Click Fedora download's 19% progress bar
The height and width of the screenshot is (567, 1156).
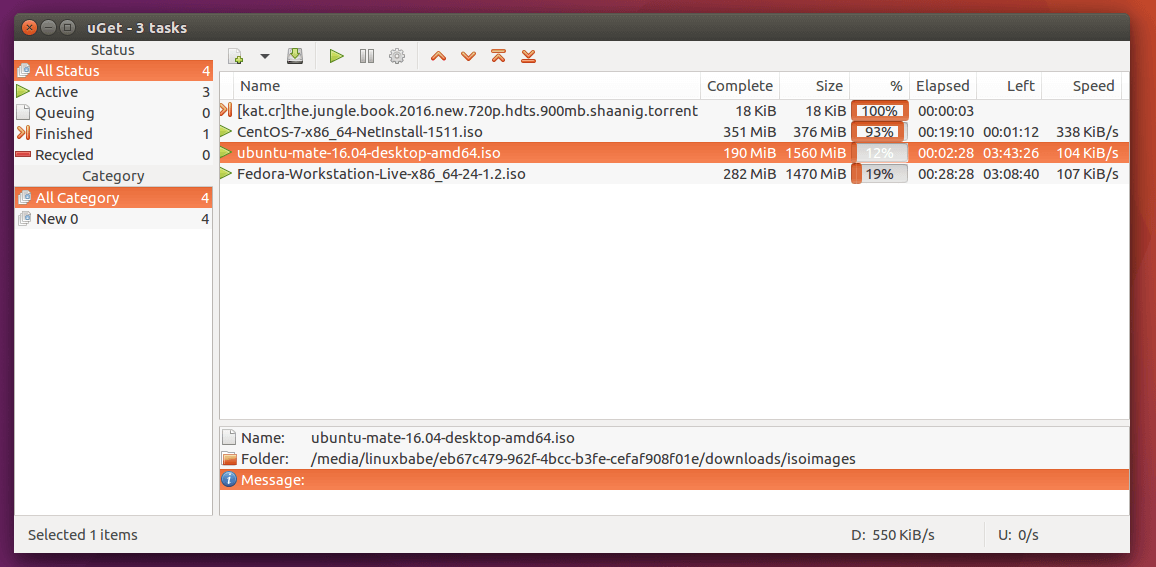[879, 174]
